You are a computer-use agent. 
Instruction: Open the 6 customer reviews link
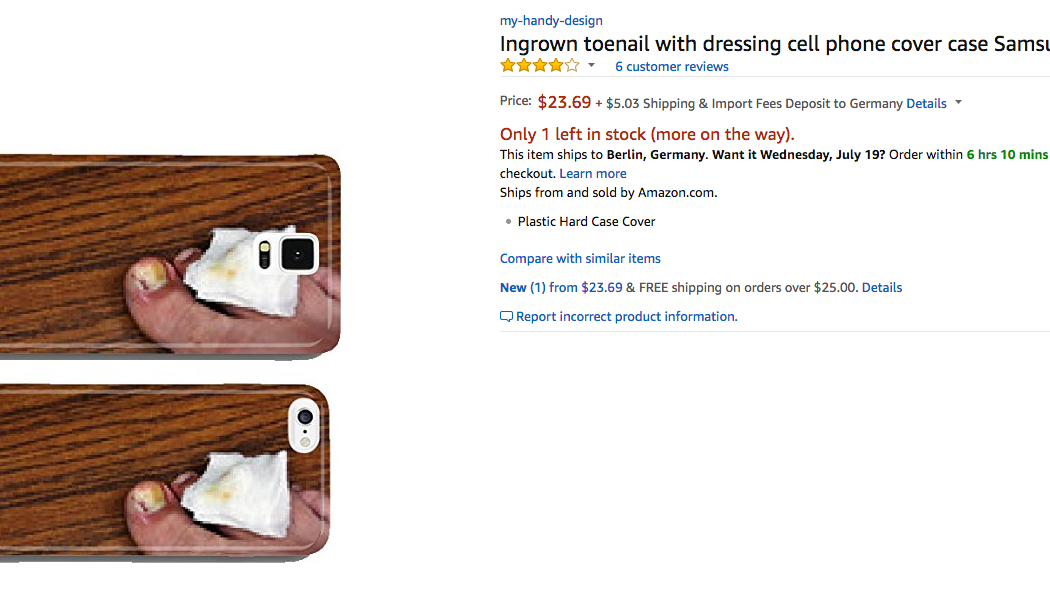click(671, 67)
